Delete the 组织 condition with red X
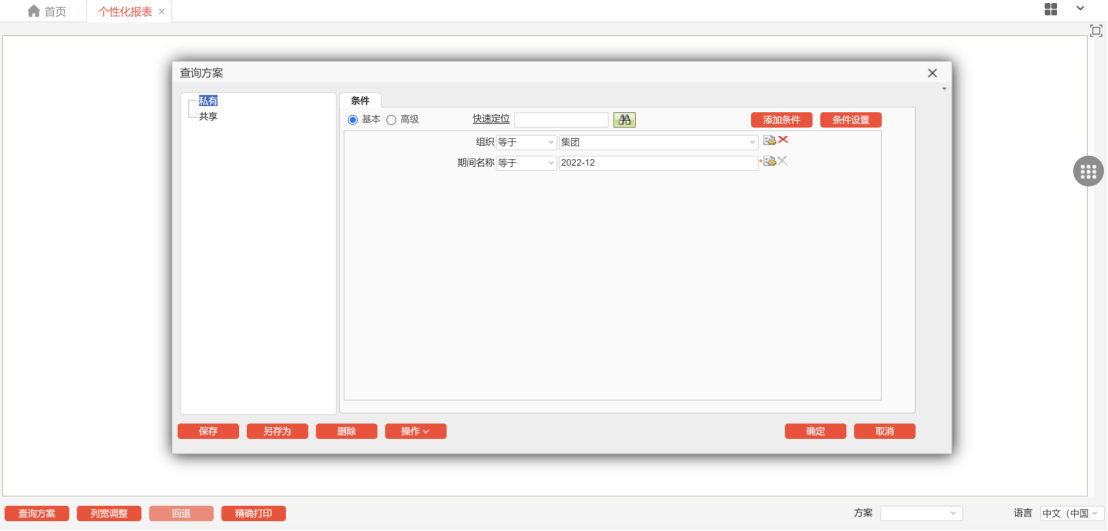1108x531 pixels. click(783, 140)
